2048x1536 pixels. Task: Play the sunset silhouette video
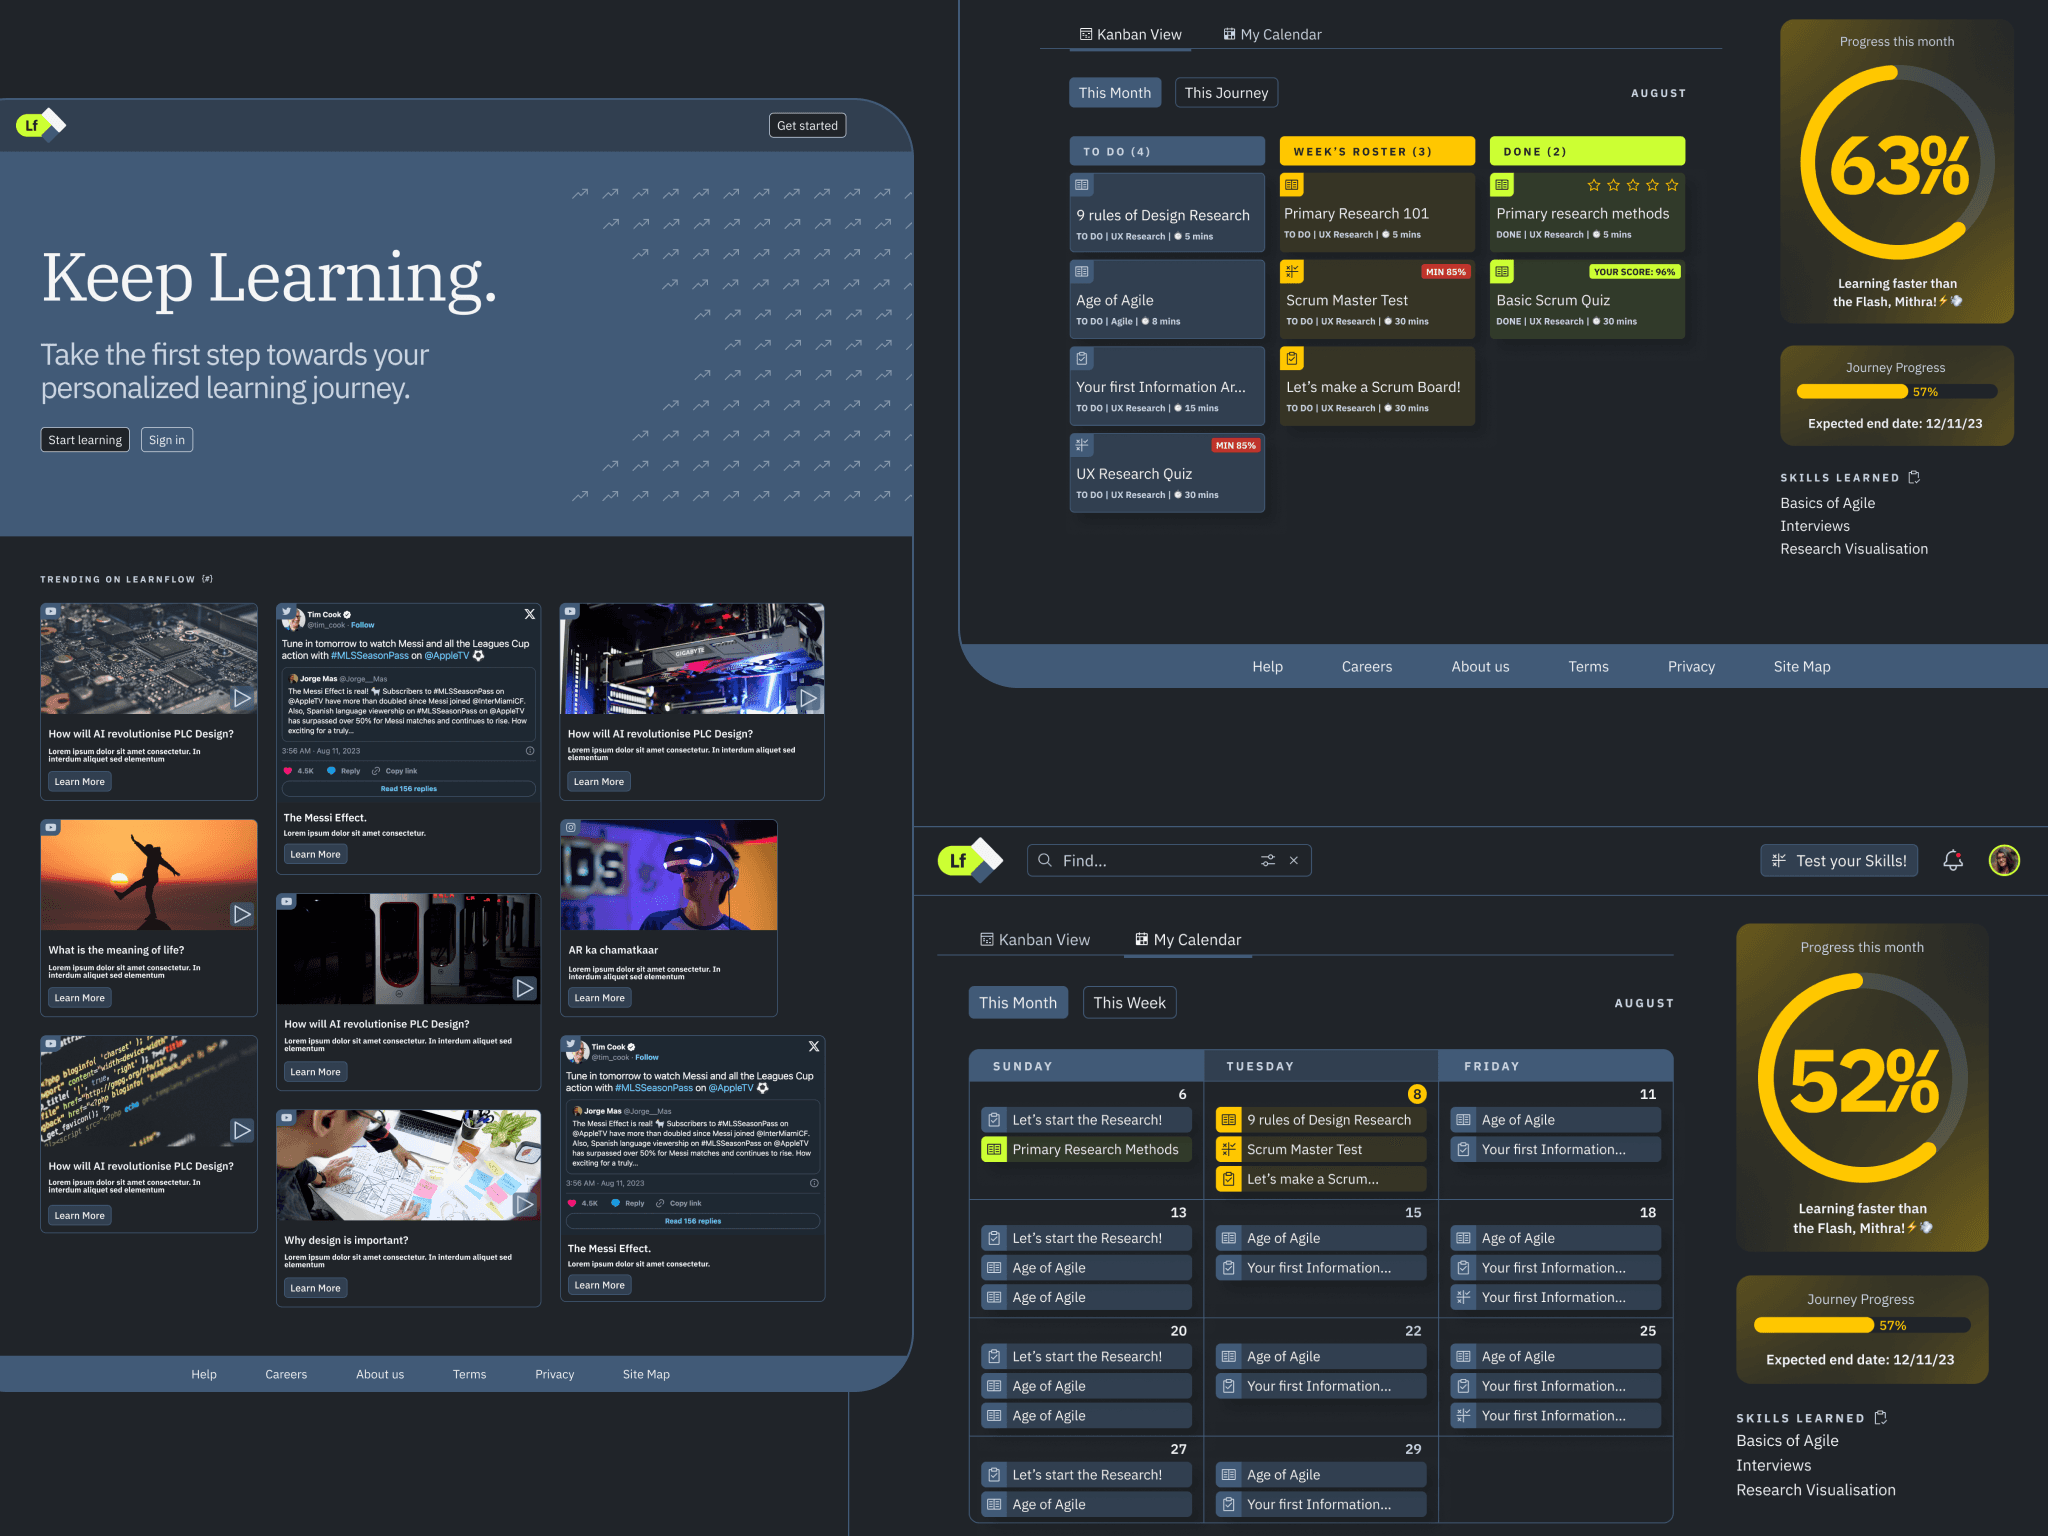pyautogui.click(x=242, y=913)
